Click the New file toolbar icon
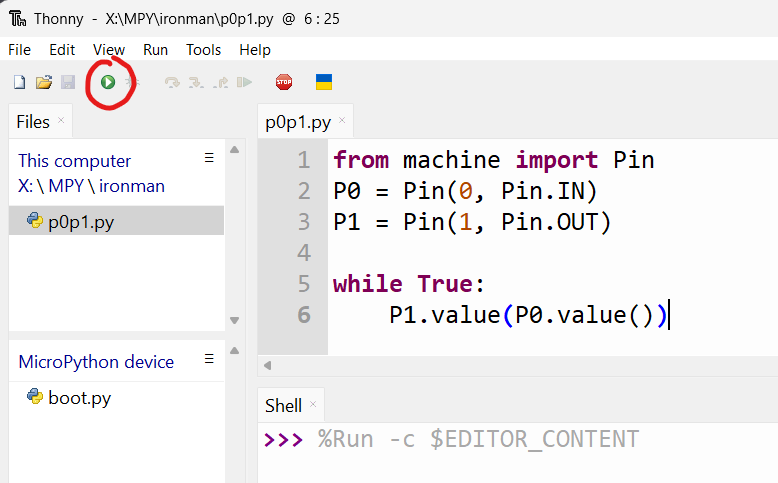778x483 pixels. pyautogui.click(x=19, y=82)
